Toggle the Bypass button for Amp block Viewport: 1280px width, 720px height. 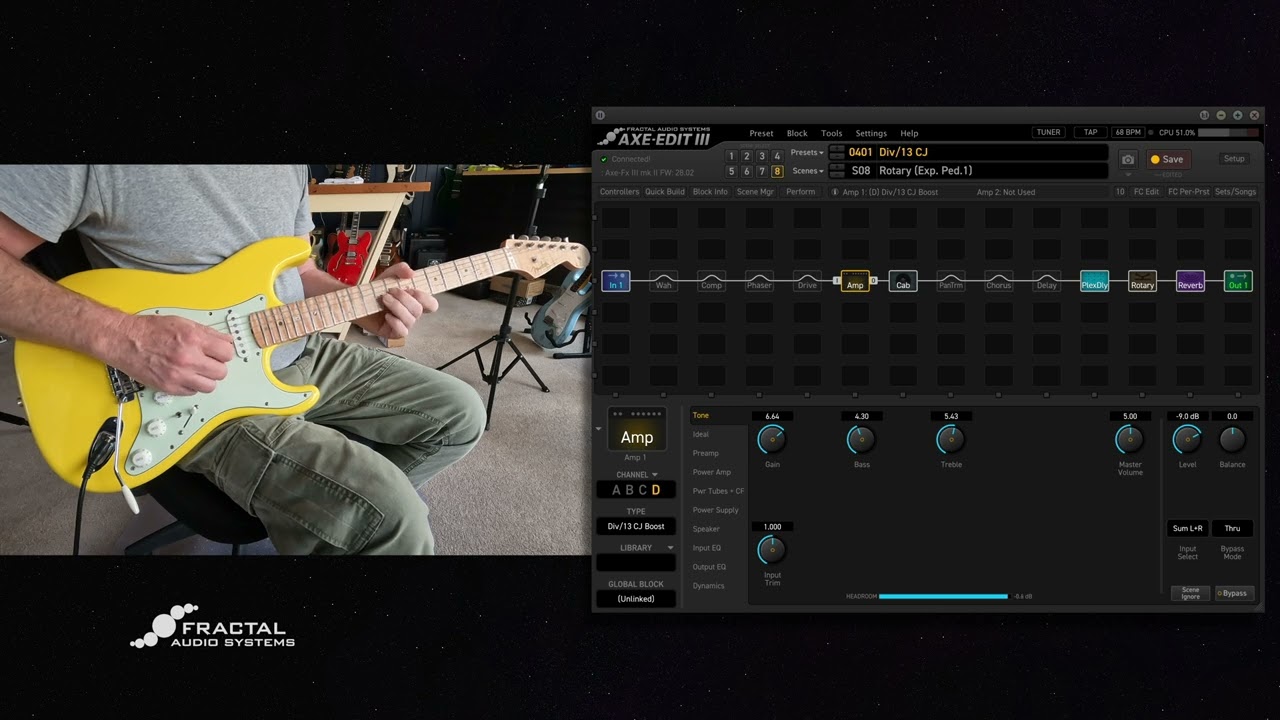1234,593
